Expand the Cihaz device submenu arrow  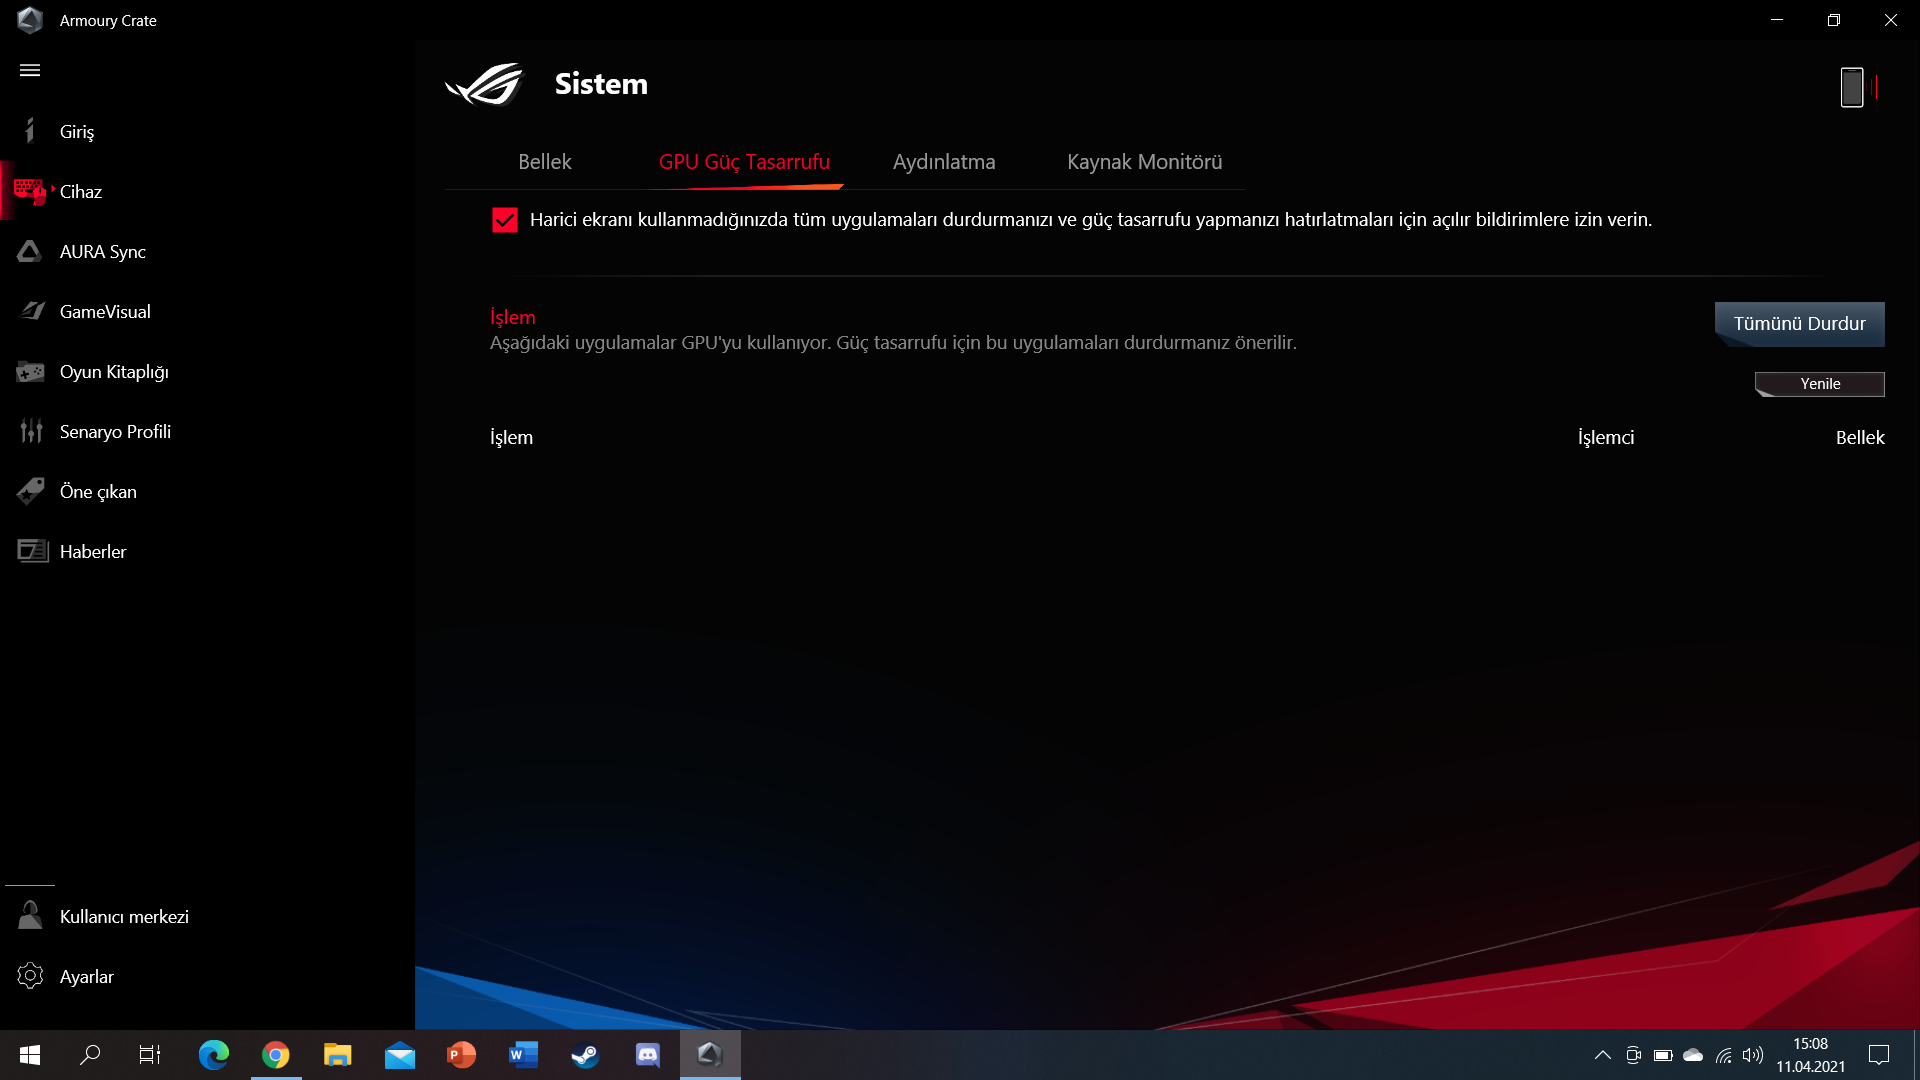coord(53,187)
